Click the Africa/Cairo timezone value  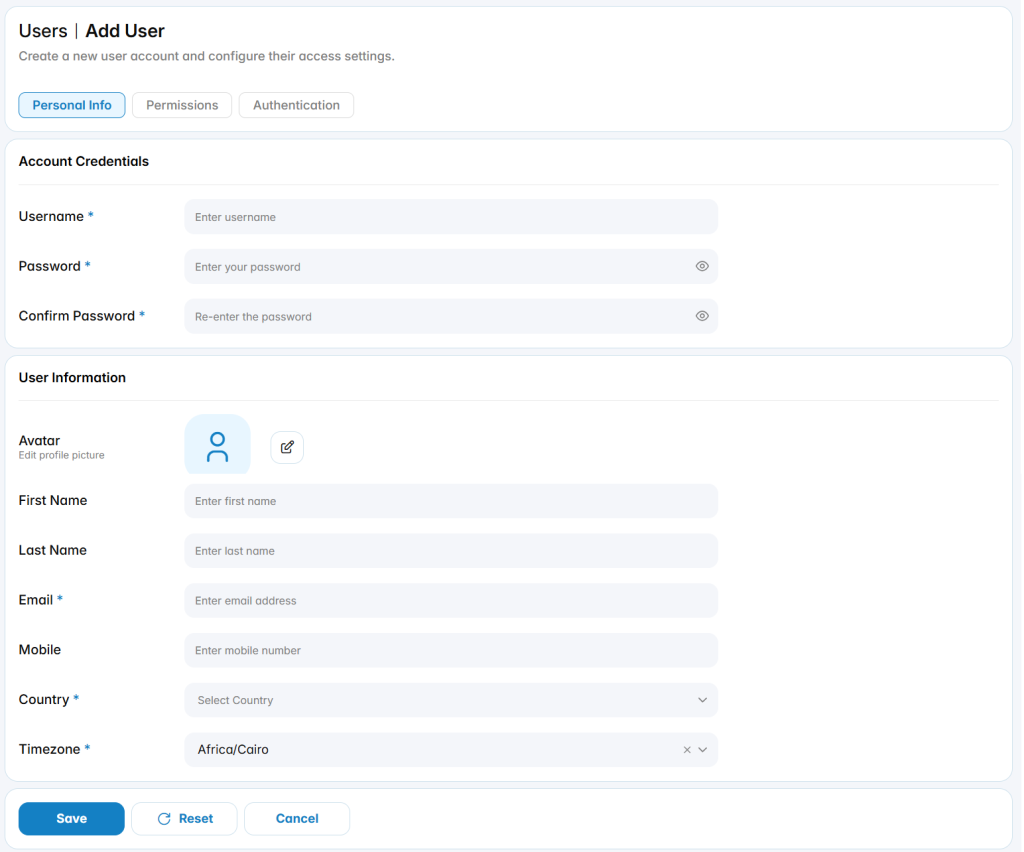(233, 750)
